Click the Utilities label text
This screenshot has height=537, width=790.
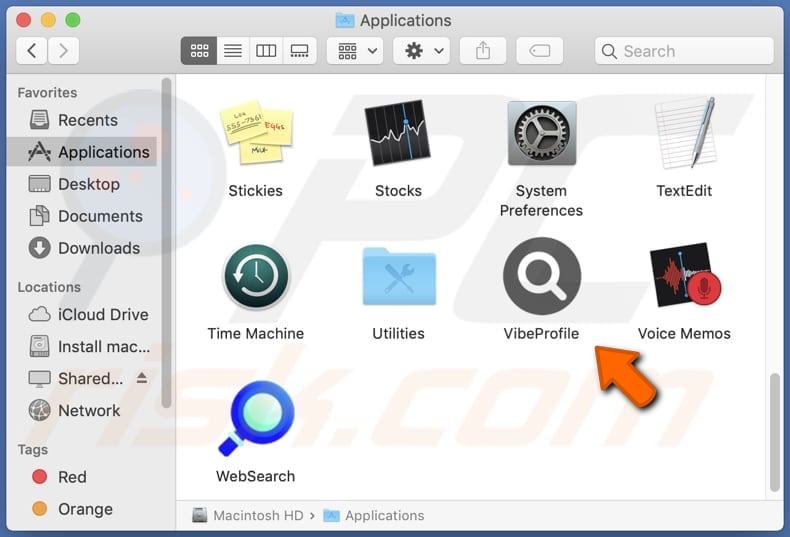coord(398,333)
